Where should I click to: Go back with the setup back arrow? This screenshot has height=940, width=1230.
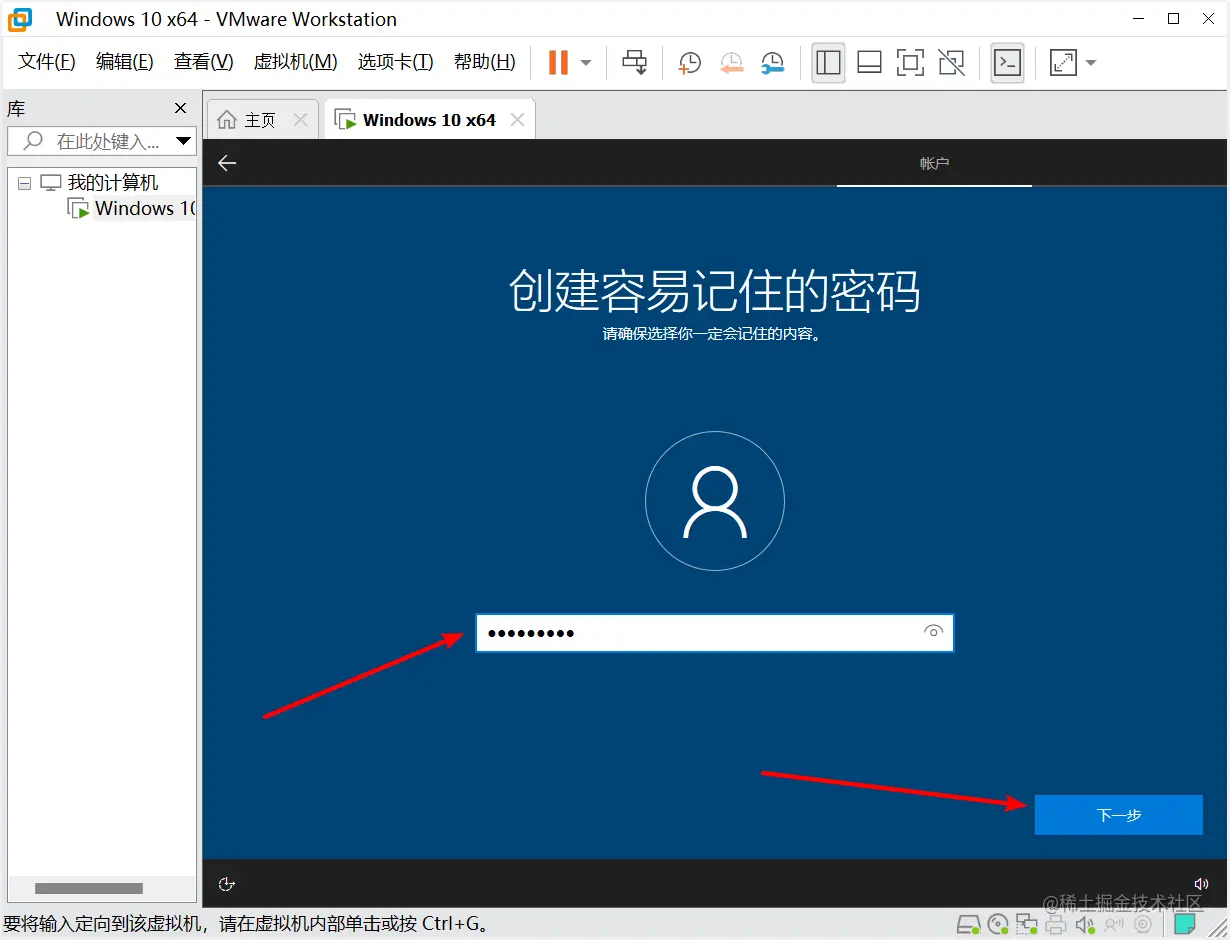[227, 163]
